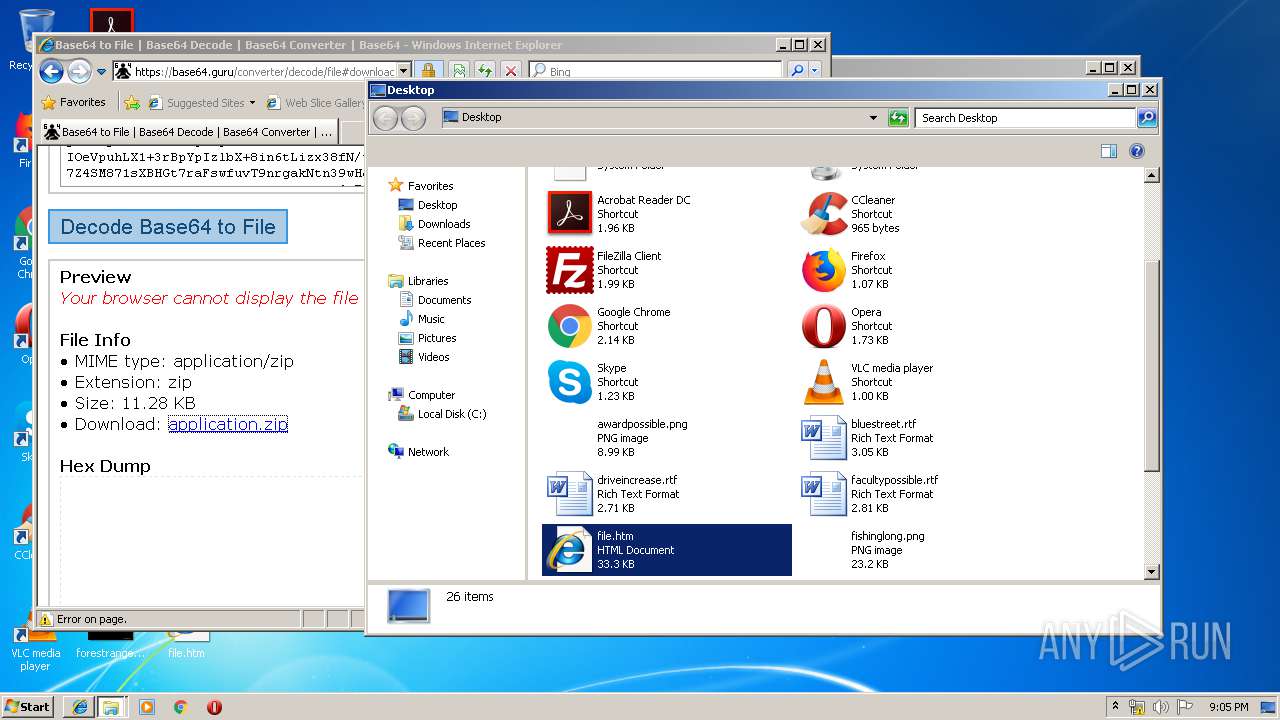Image resolution: width=1280 pixels, height=720 pixels.
Task: Toggle the Explorer preview pane icon
Action: point(1108,151)
